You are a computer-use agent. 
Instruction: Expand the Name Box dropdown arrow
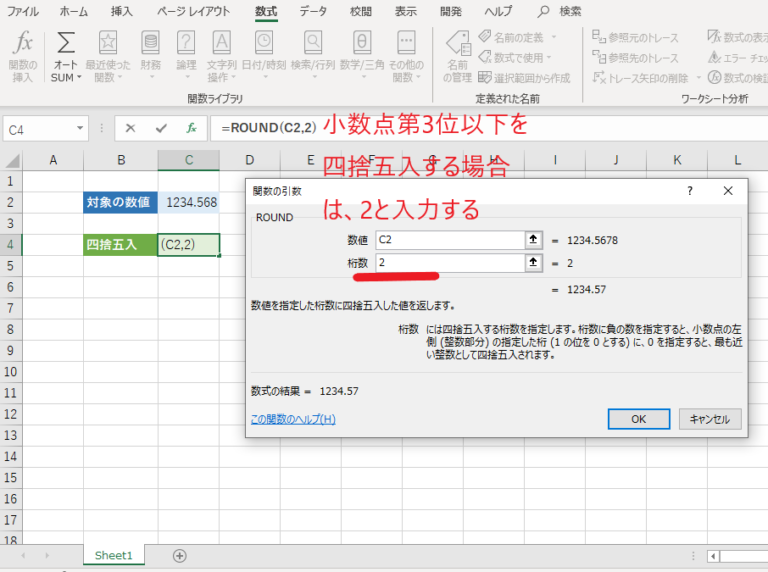[79, 128]
